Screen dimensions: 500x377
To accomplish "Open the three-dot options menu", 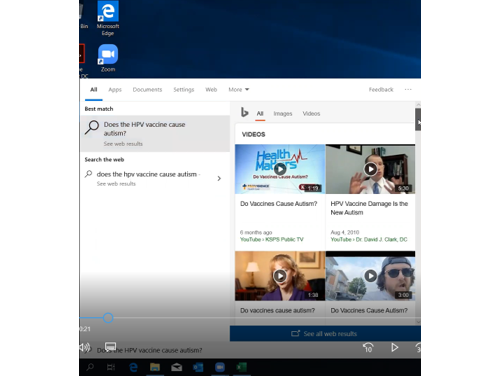I will (408, 89).
